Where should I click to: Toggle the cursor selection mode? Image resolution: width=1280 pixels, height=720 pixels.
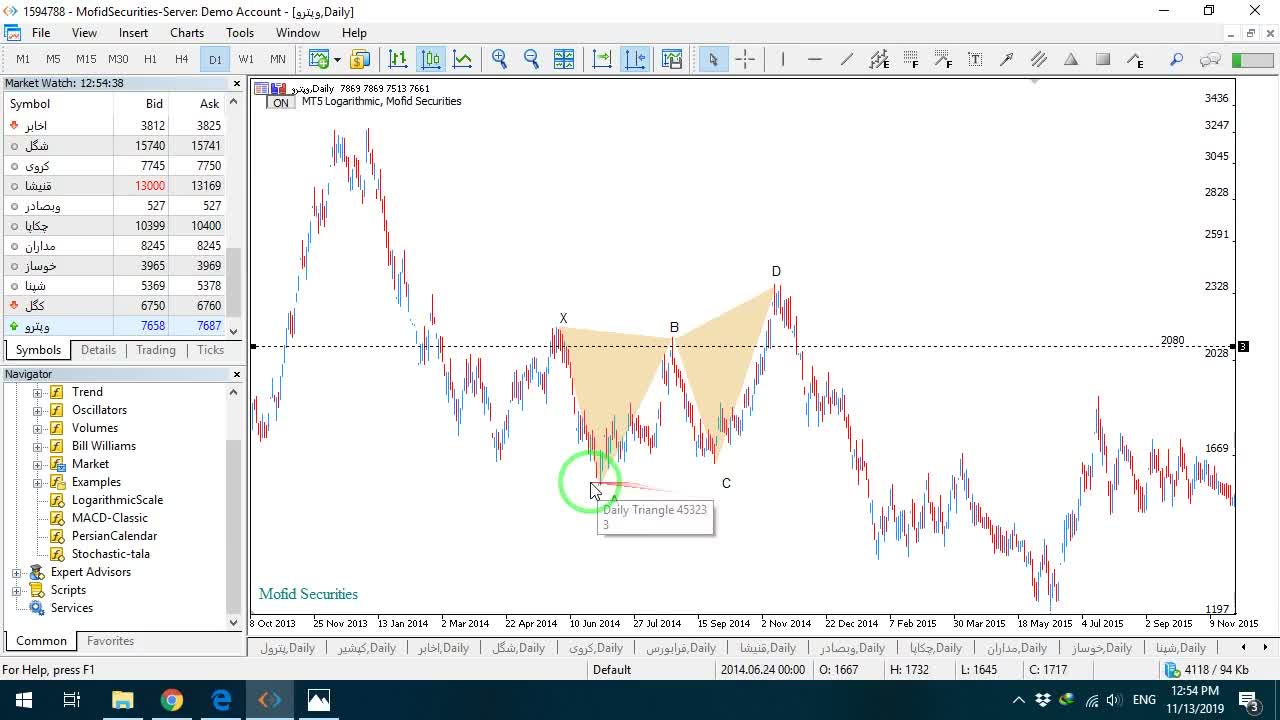click(x=713, y=59)
